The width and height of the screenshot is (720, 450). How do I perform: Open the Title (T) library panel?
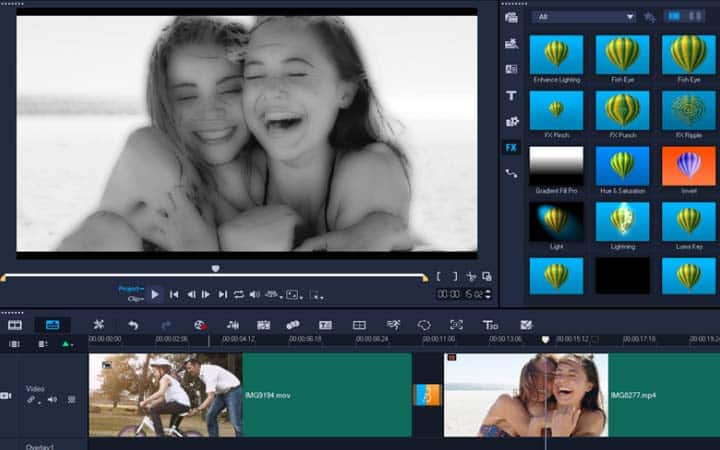click(511, 95)
